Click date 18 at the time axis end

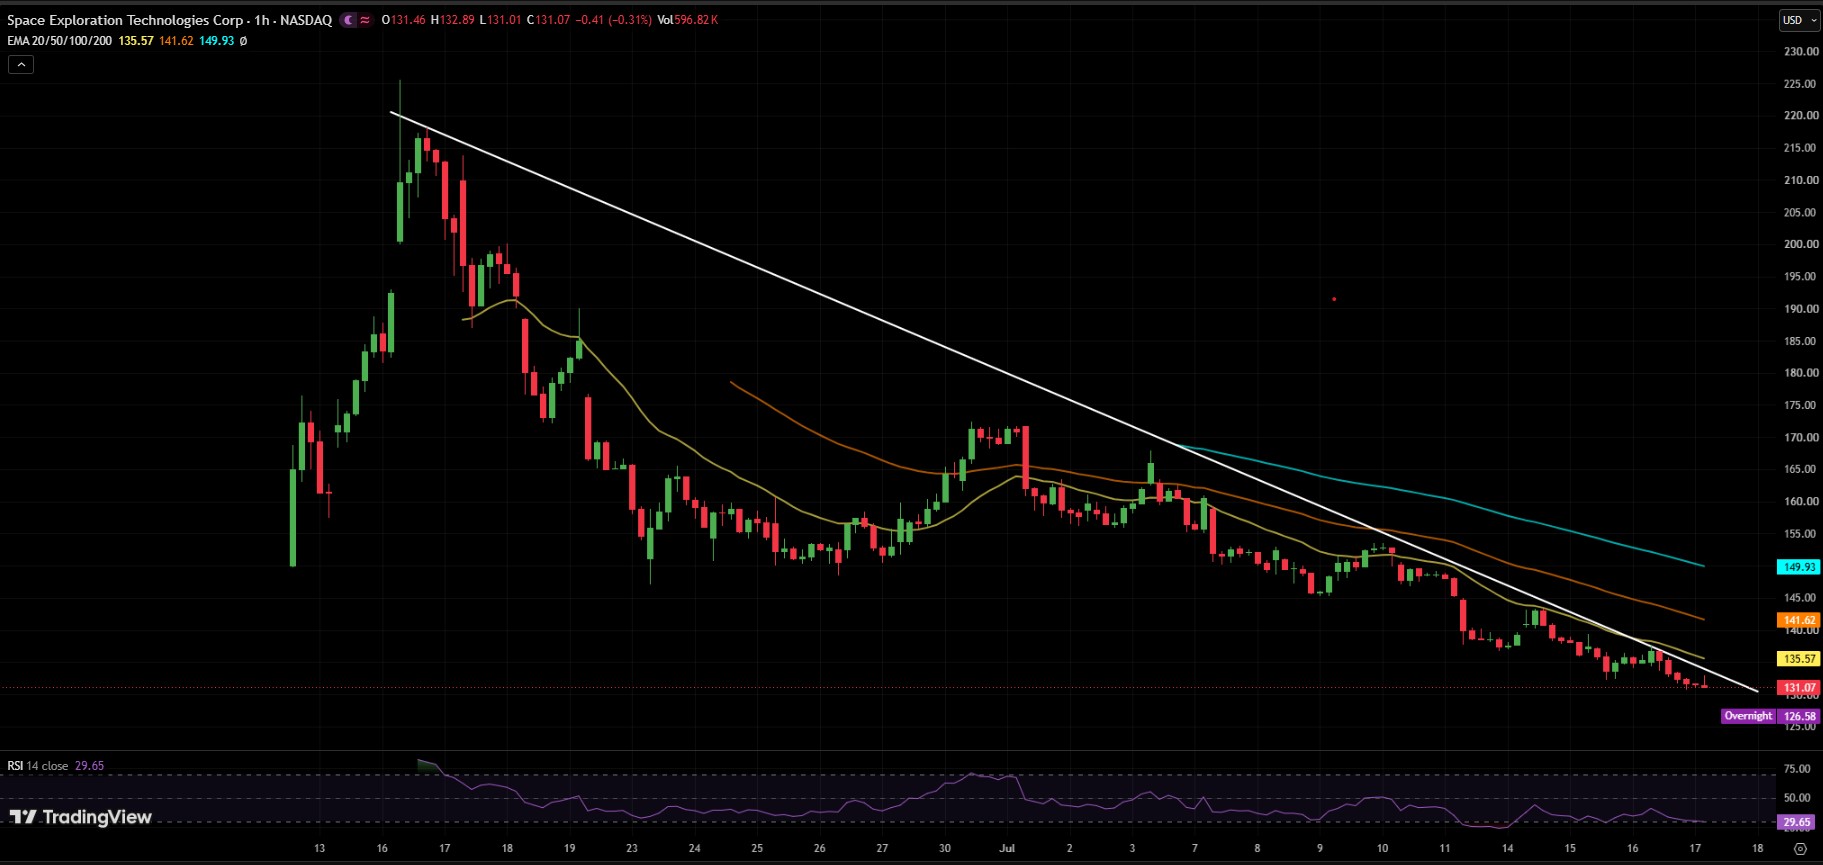1757,848
